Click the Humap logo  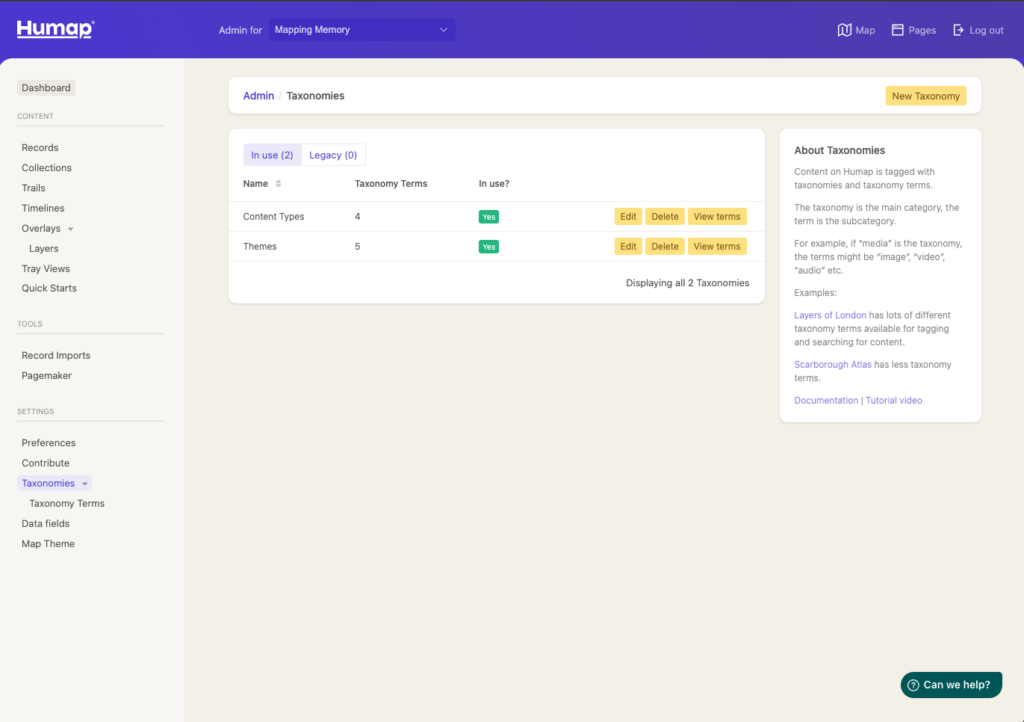[55, 29]
